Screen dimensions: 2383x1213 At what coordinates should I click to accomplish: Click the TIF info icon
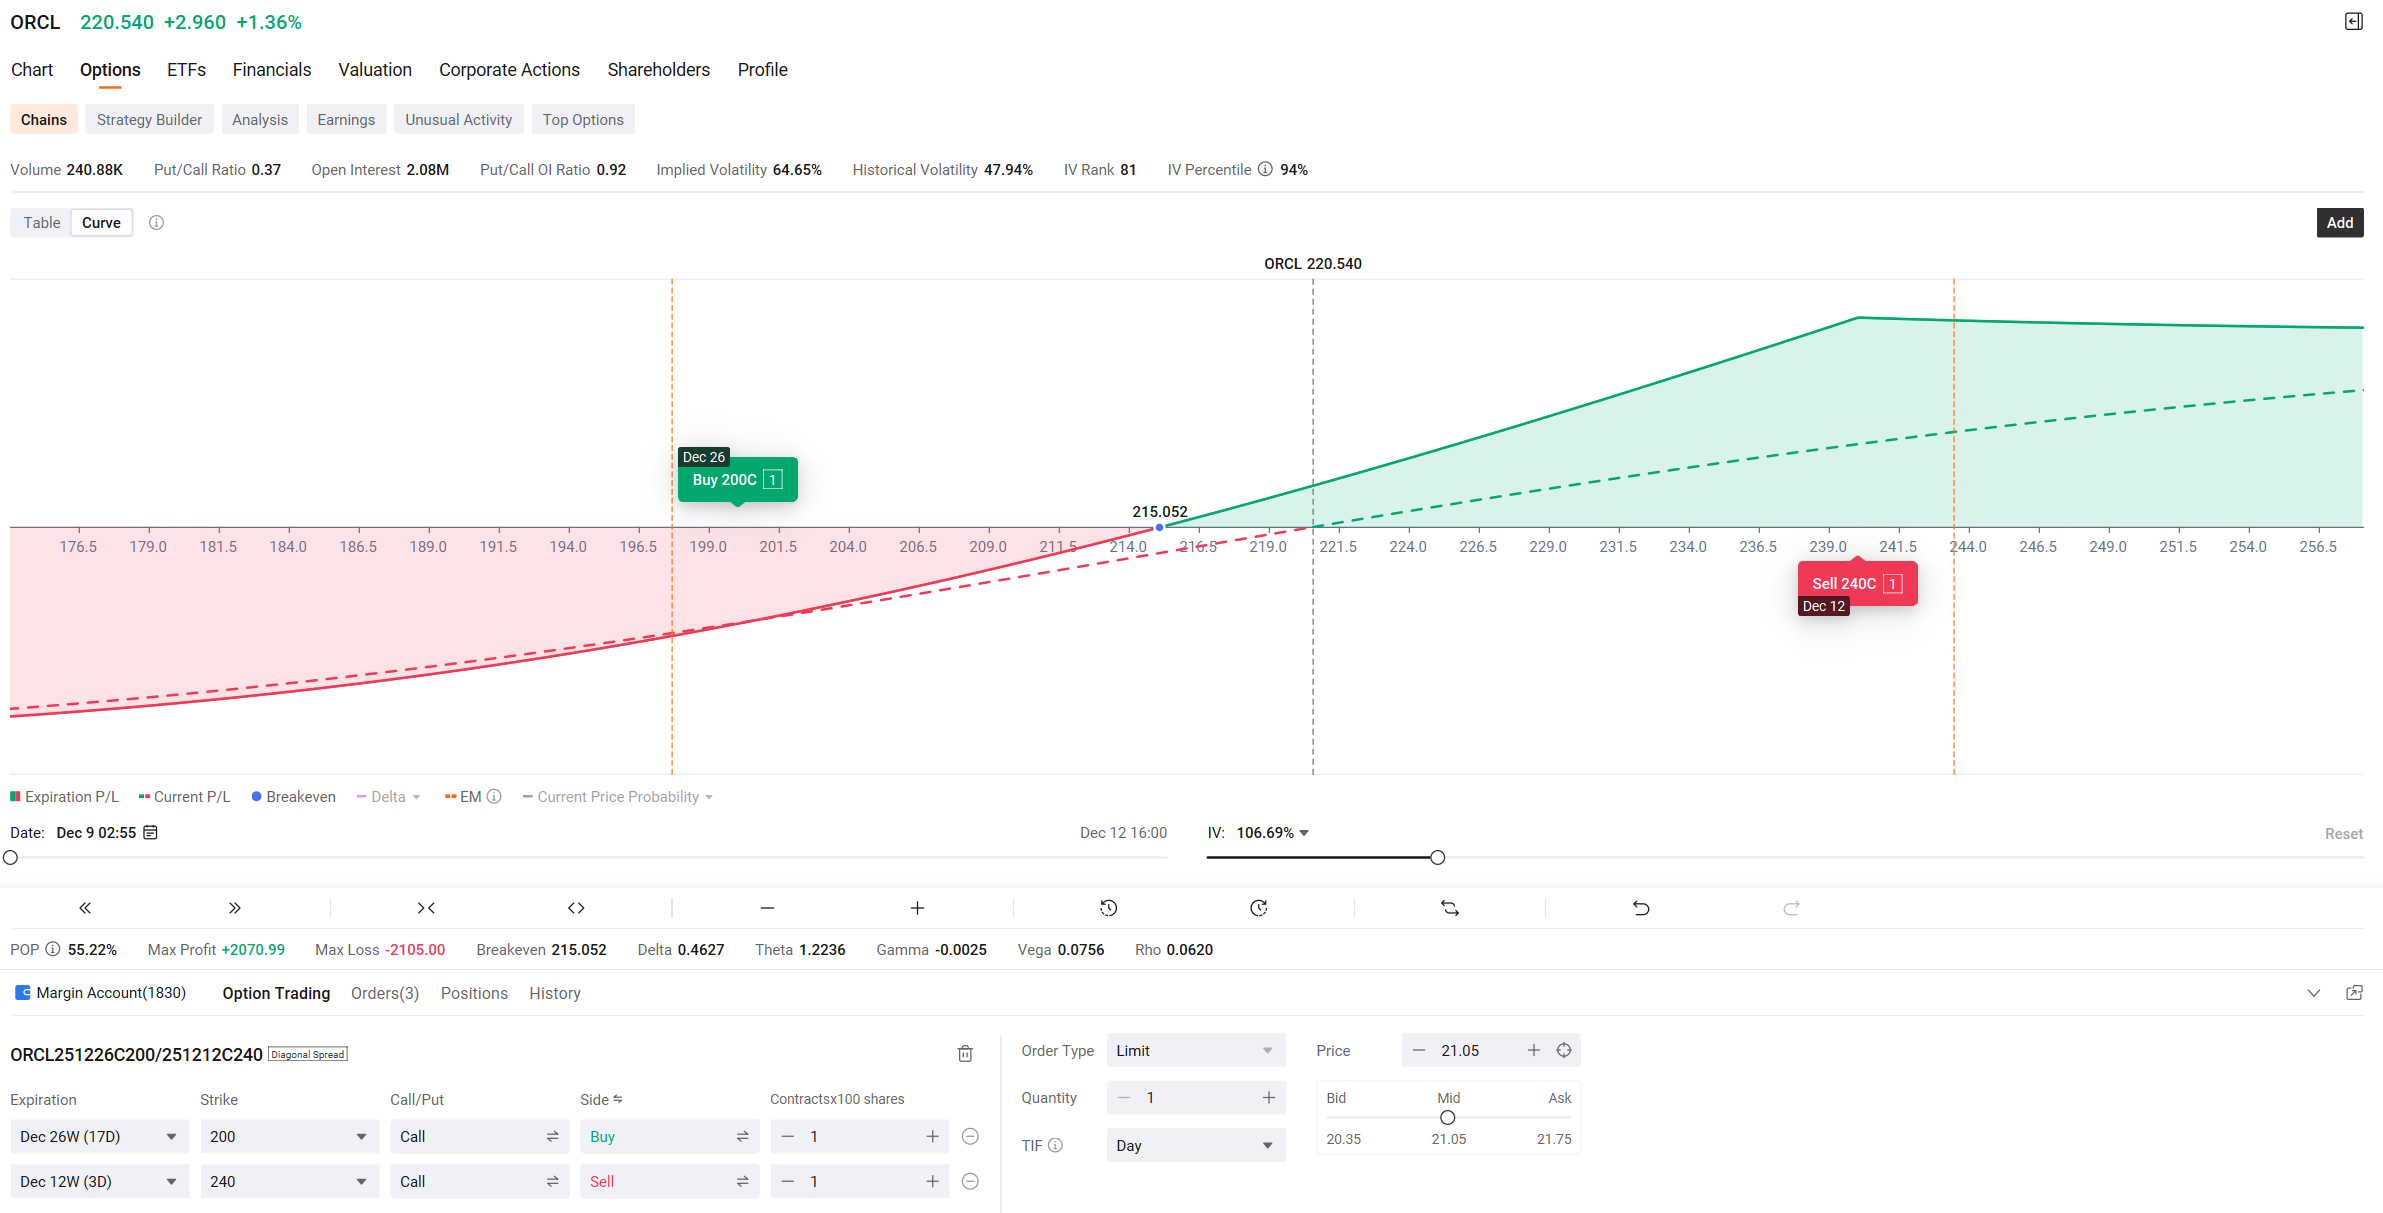coord(1055,1146)
